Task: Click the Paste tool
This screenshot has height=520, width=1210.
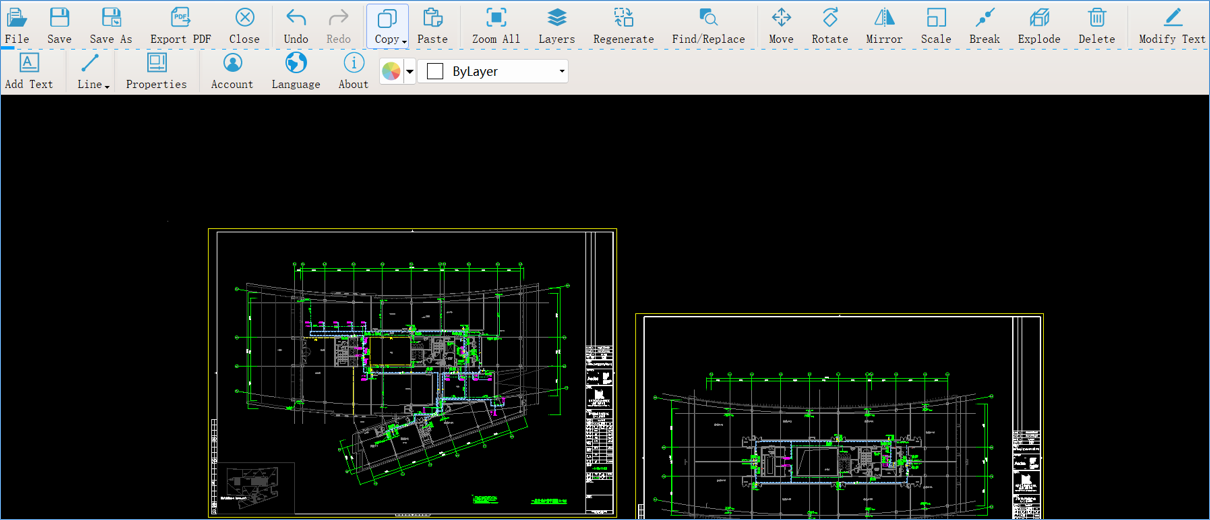Action: pyautogui.click(x=433, y=26)
